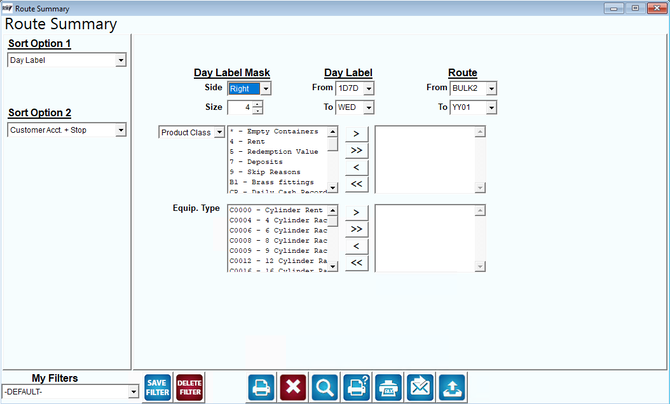The height and width of the screenshot is (404, 670).
Task: Move selected Equip. Type right with >
Action: point(356,212)
